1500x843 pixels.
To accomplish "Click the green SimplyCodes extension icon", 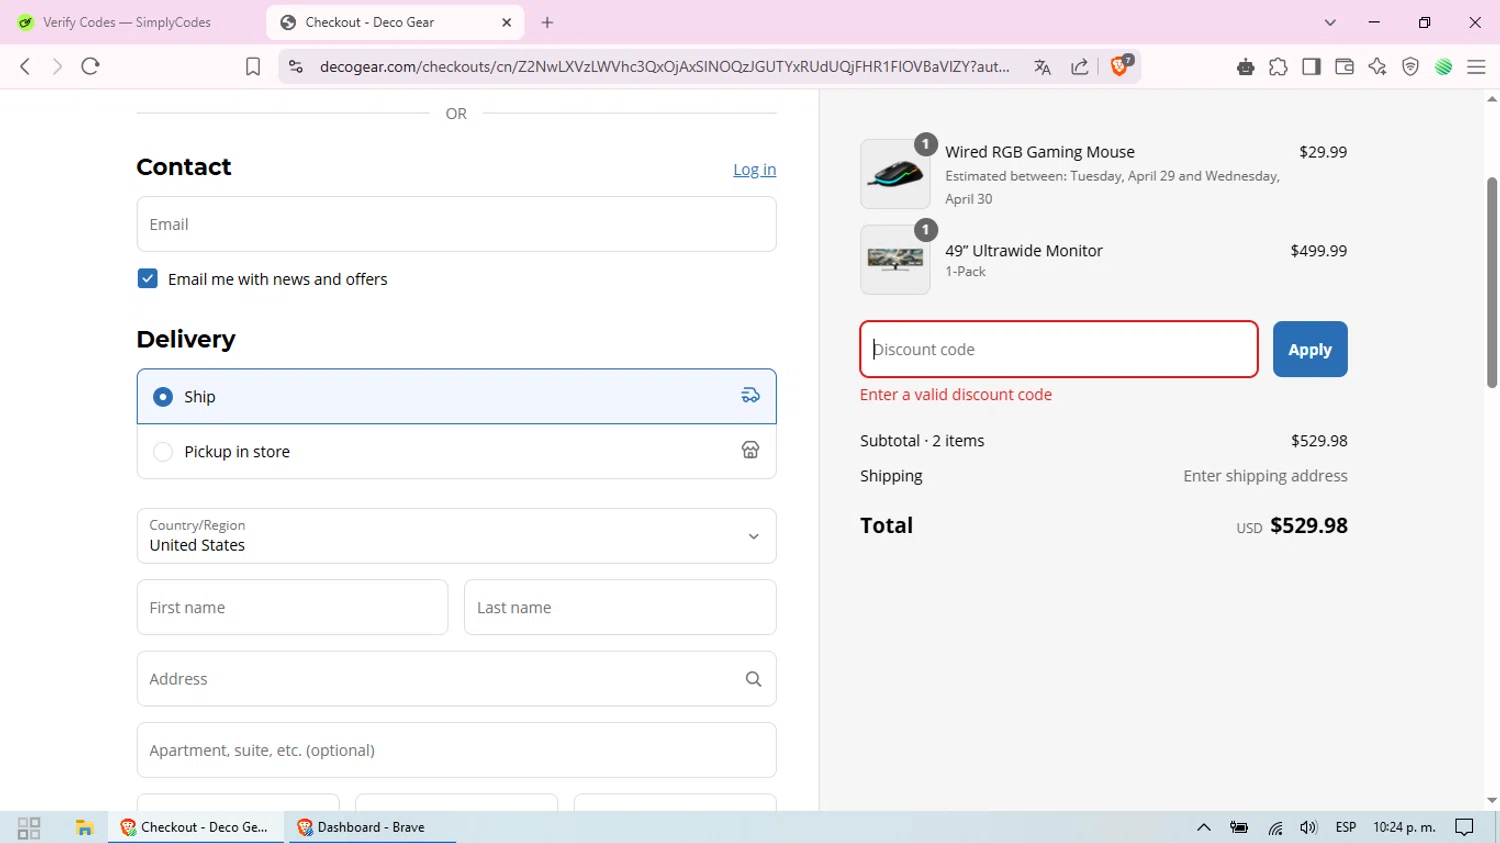I will point(1443,67).
